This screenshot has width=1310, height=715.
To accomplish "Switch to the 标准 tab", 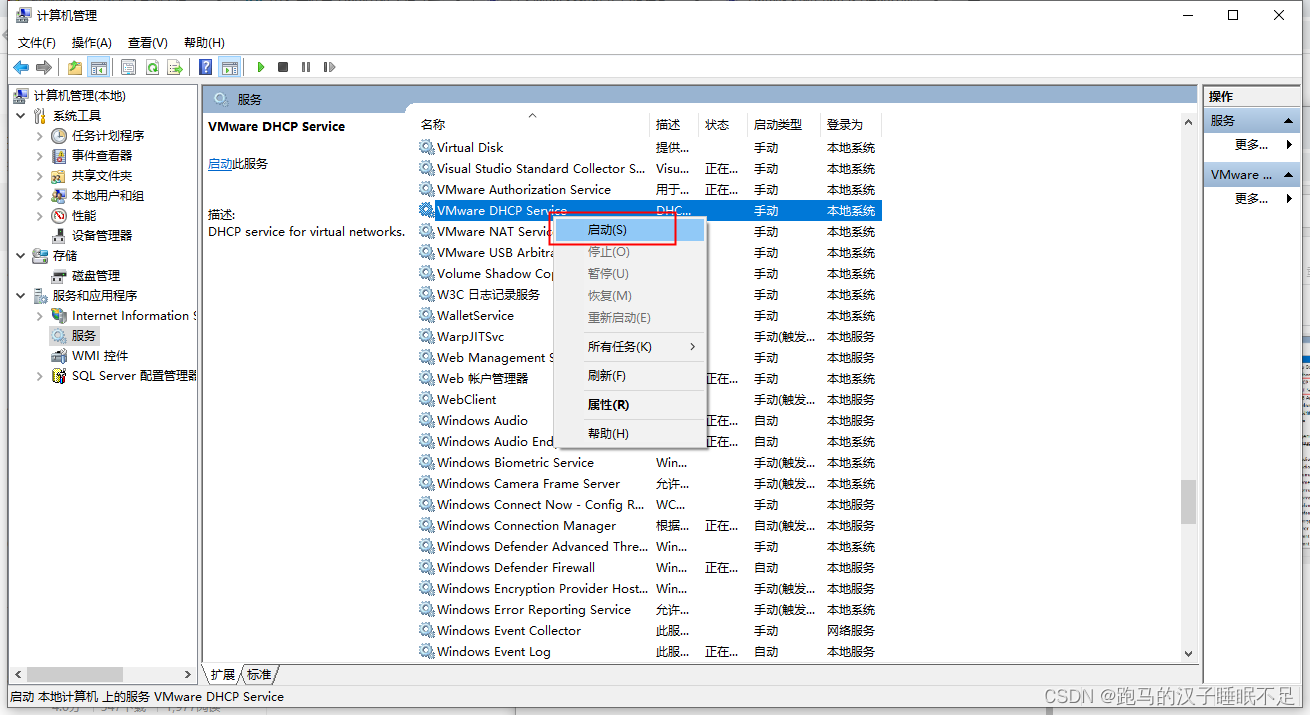I will tap(259, 675).
